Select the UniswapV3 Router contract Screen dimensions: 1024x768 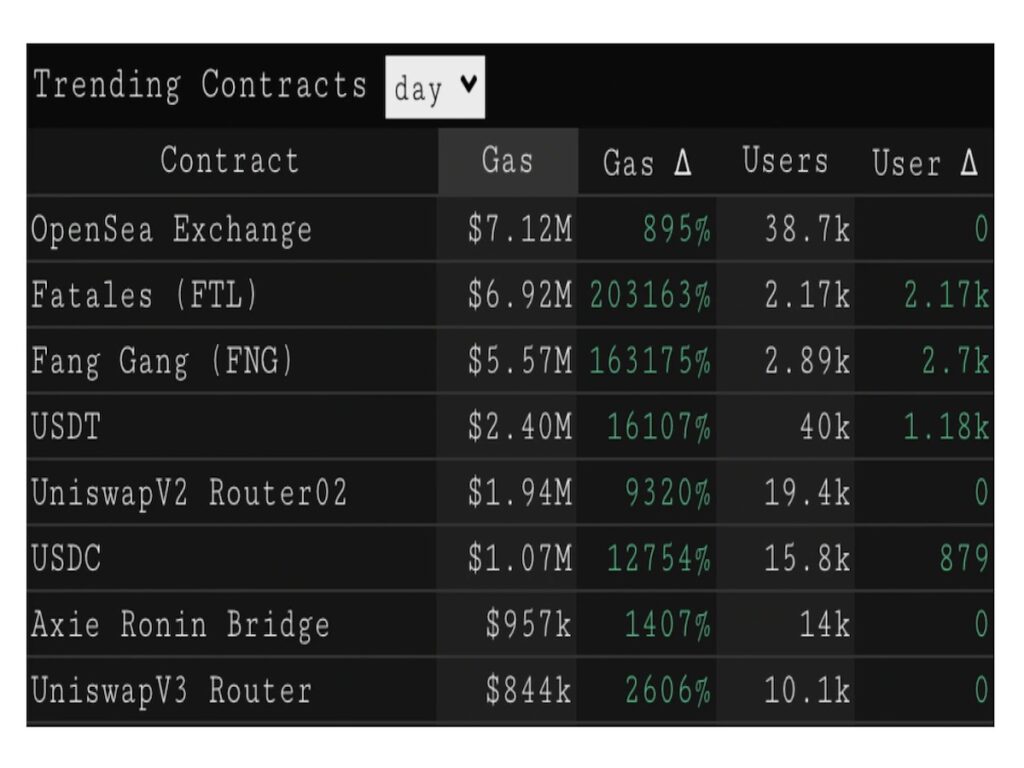coord(510,690)
